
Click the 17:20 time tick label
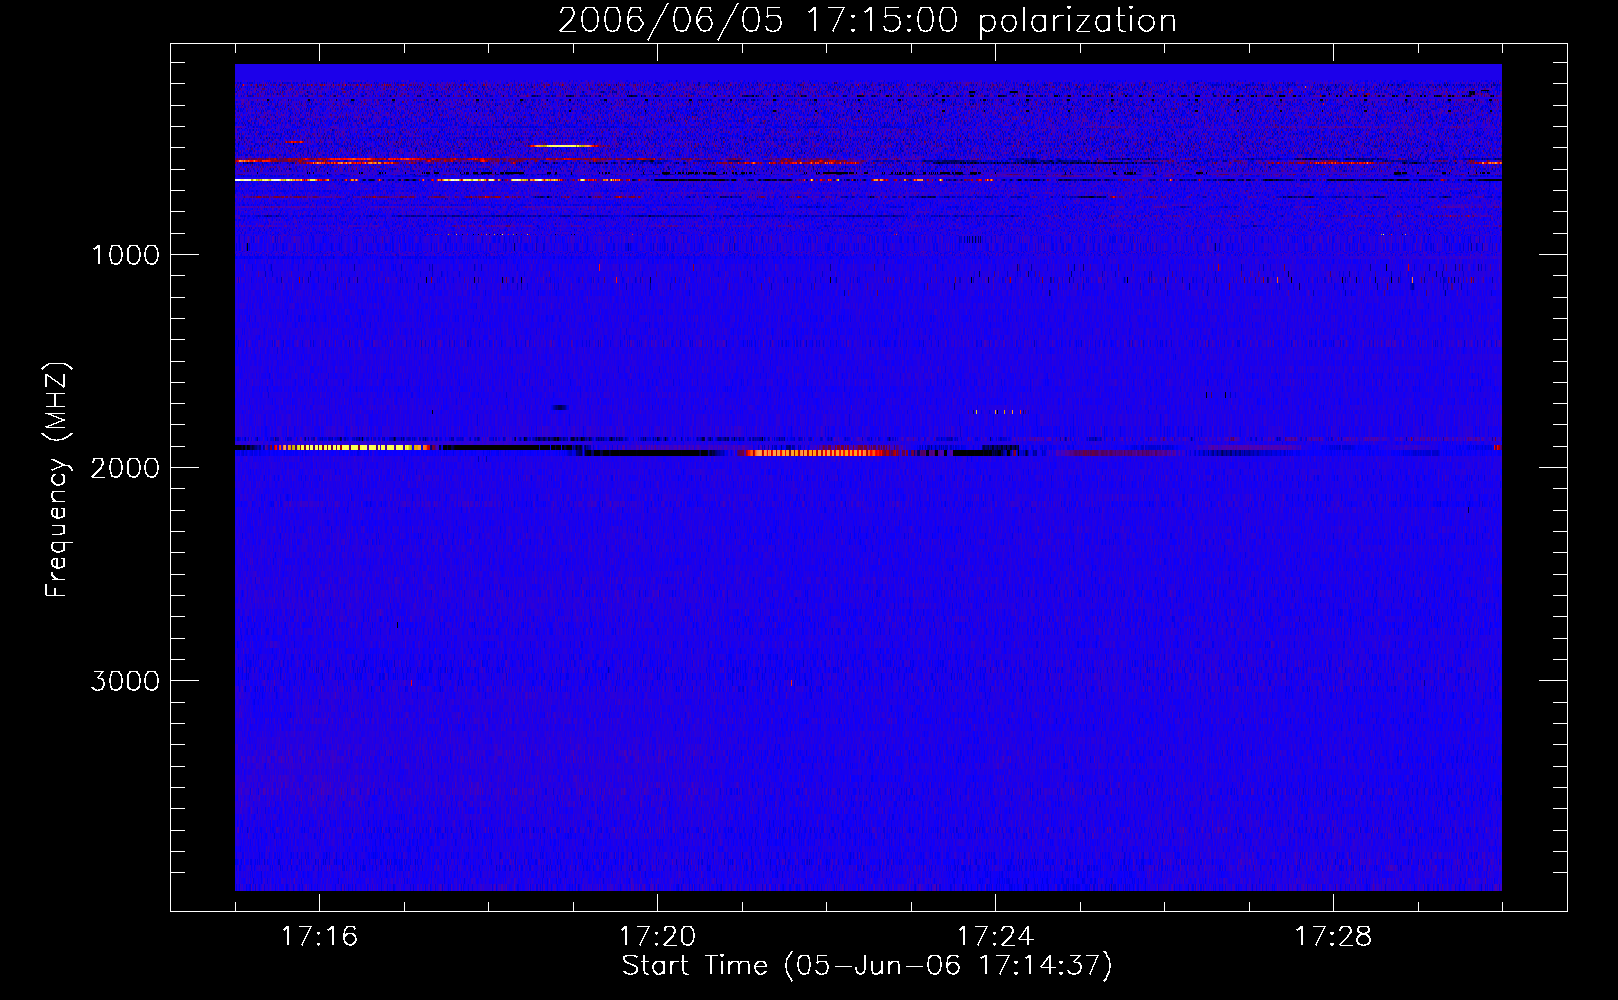[x=657, y=936]
